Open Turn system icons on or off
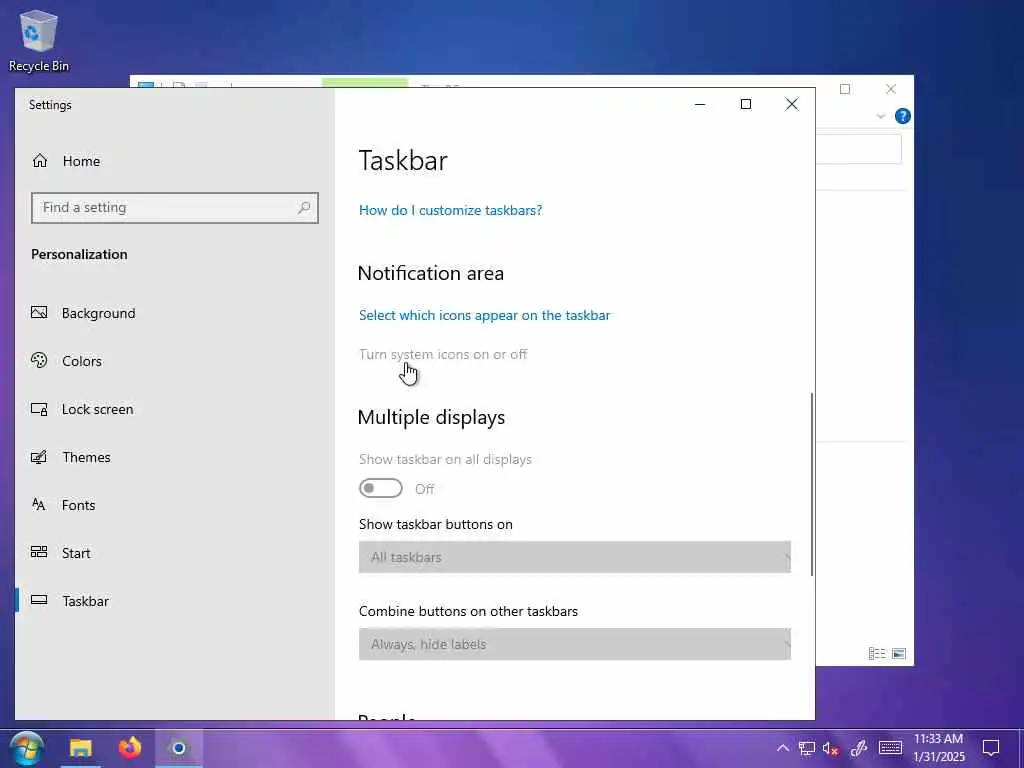This screenshot has height=768, width=1024. pos(443,355)
